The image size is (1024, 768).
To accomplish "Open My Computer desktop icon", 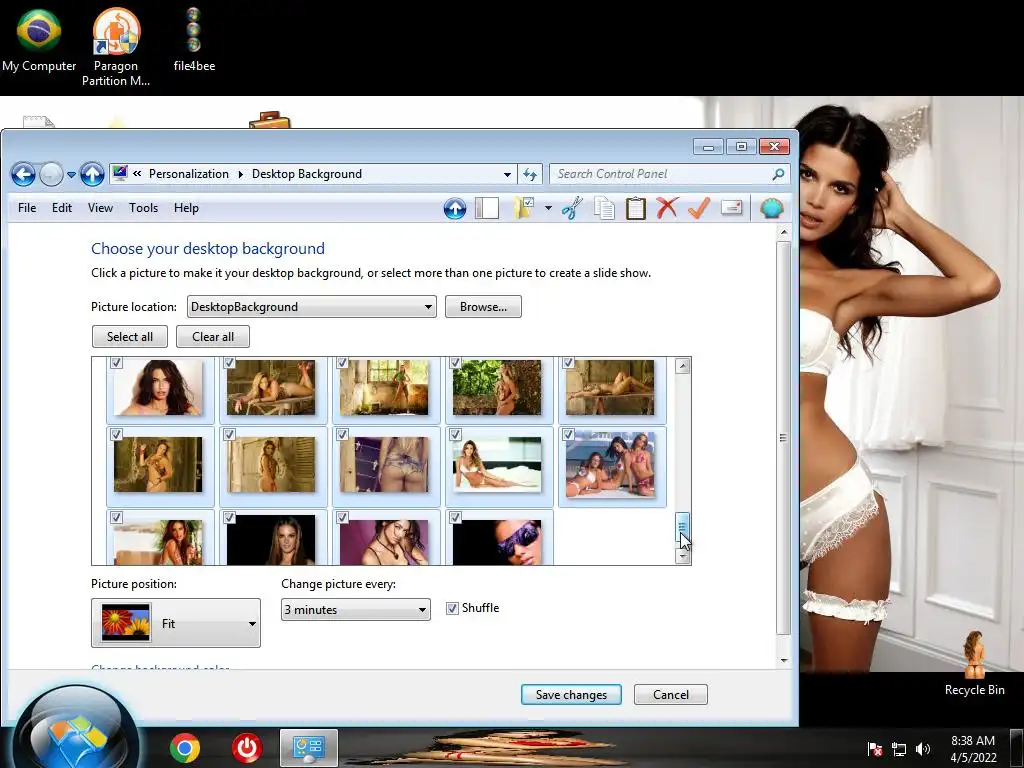I will tap(39, 39).
